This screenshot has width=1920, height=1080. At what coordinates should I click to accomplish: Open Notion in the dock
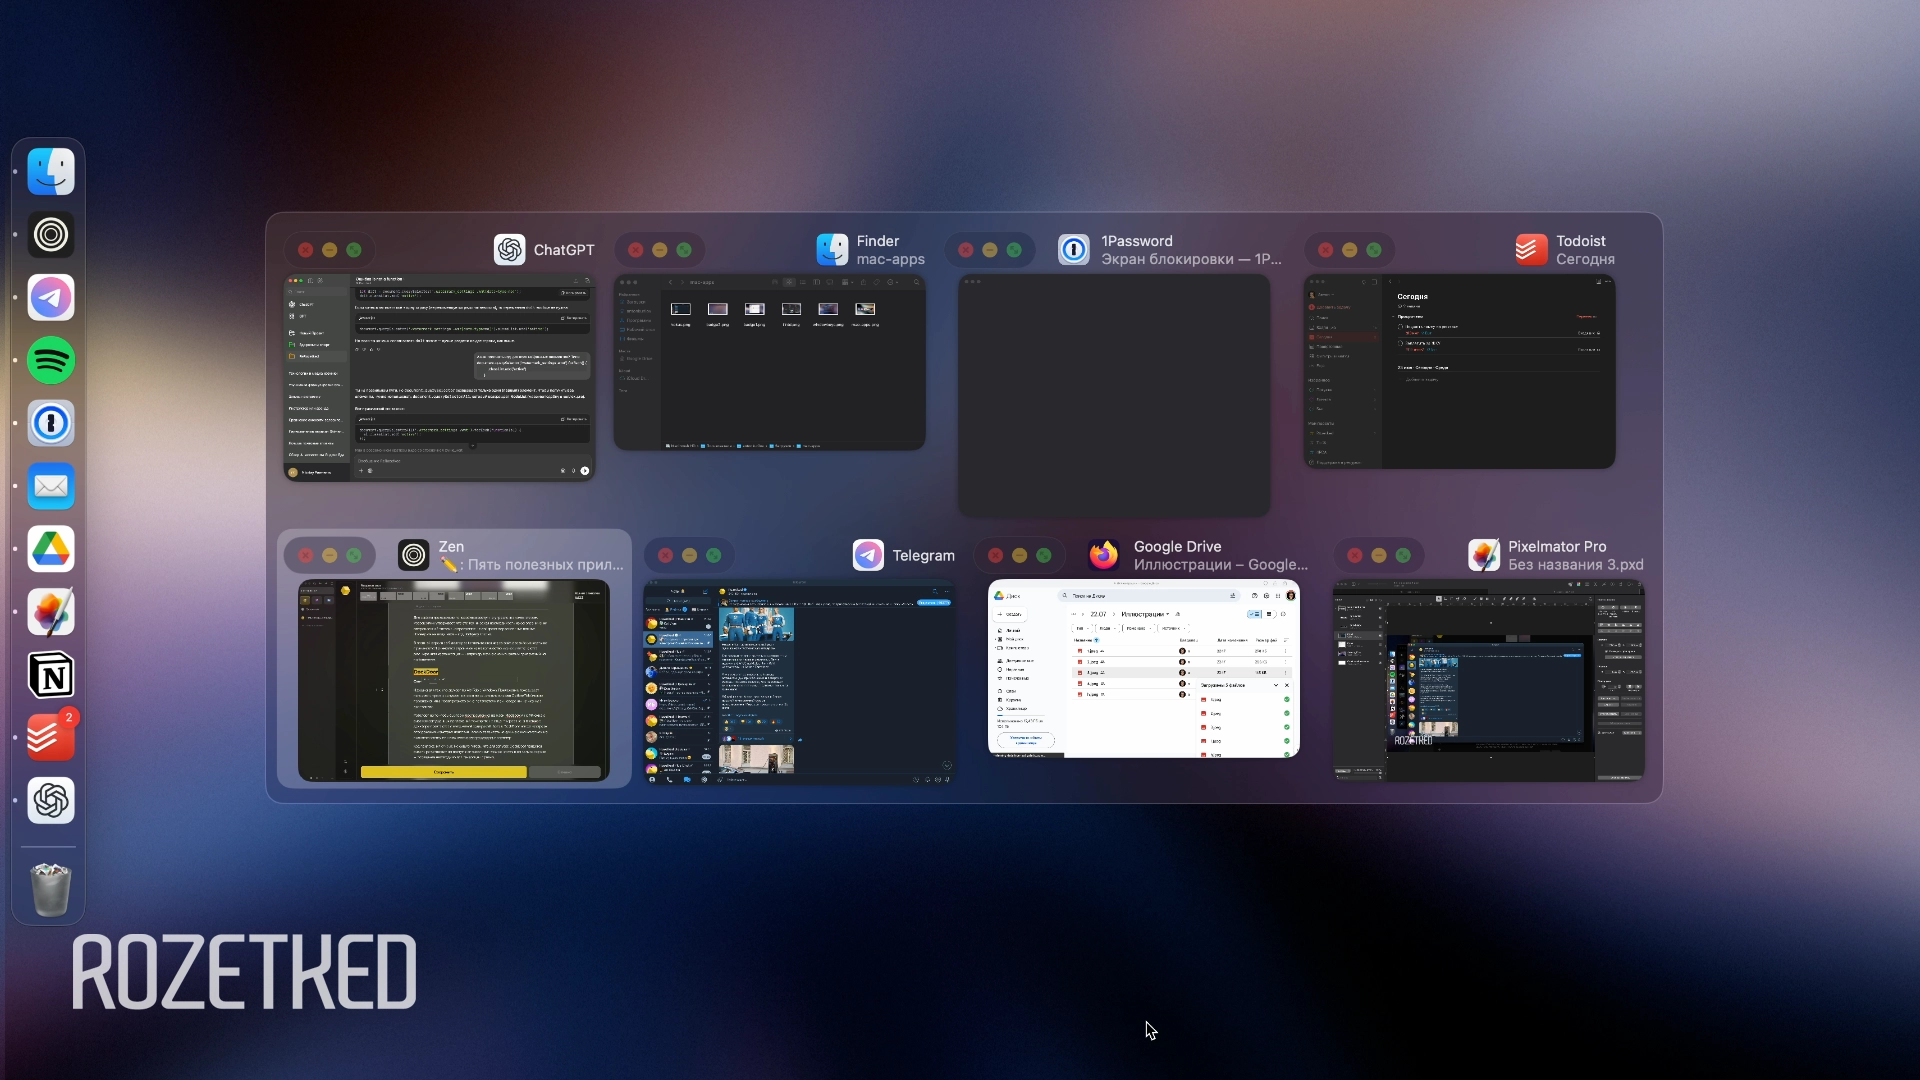51,675
